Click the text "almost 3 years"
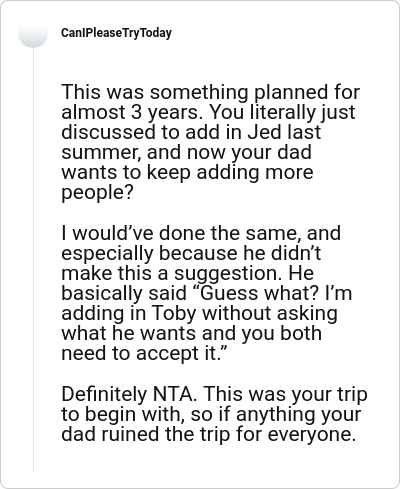Viewport: 400px width, 489px height. [132, 112]
